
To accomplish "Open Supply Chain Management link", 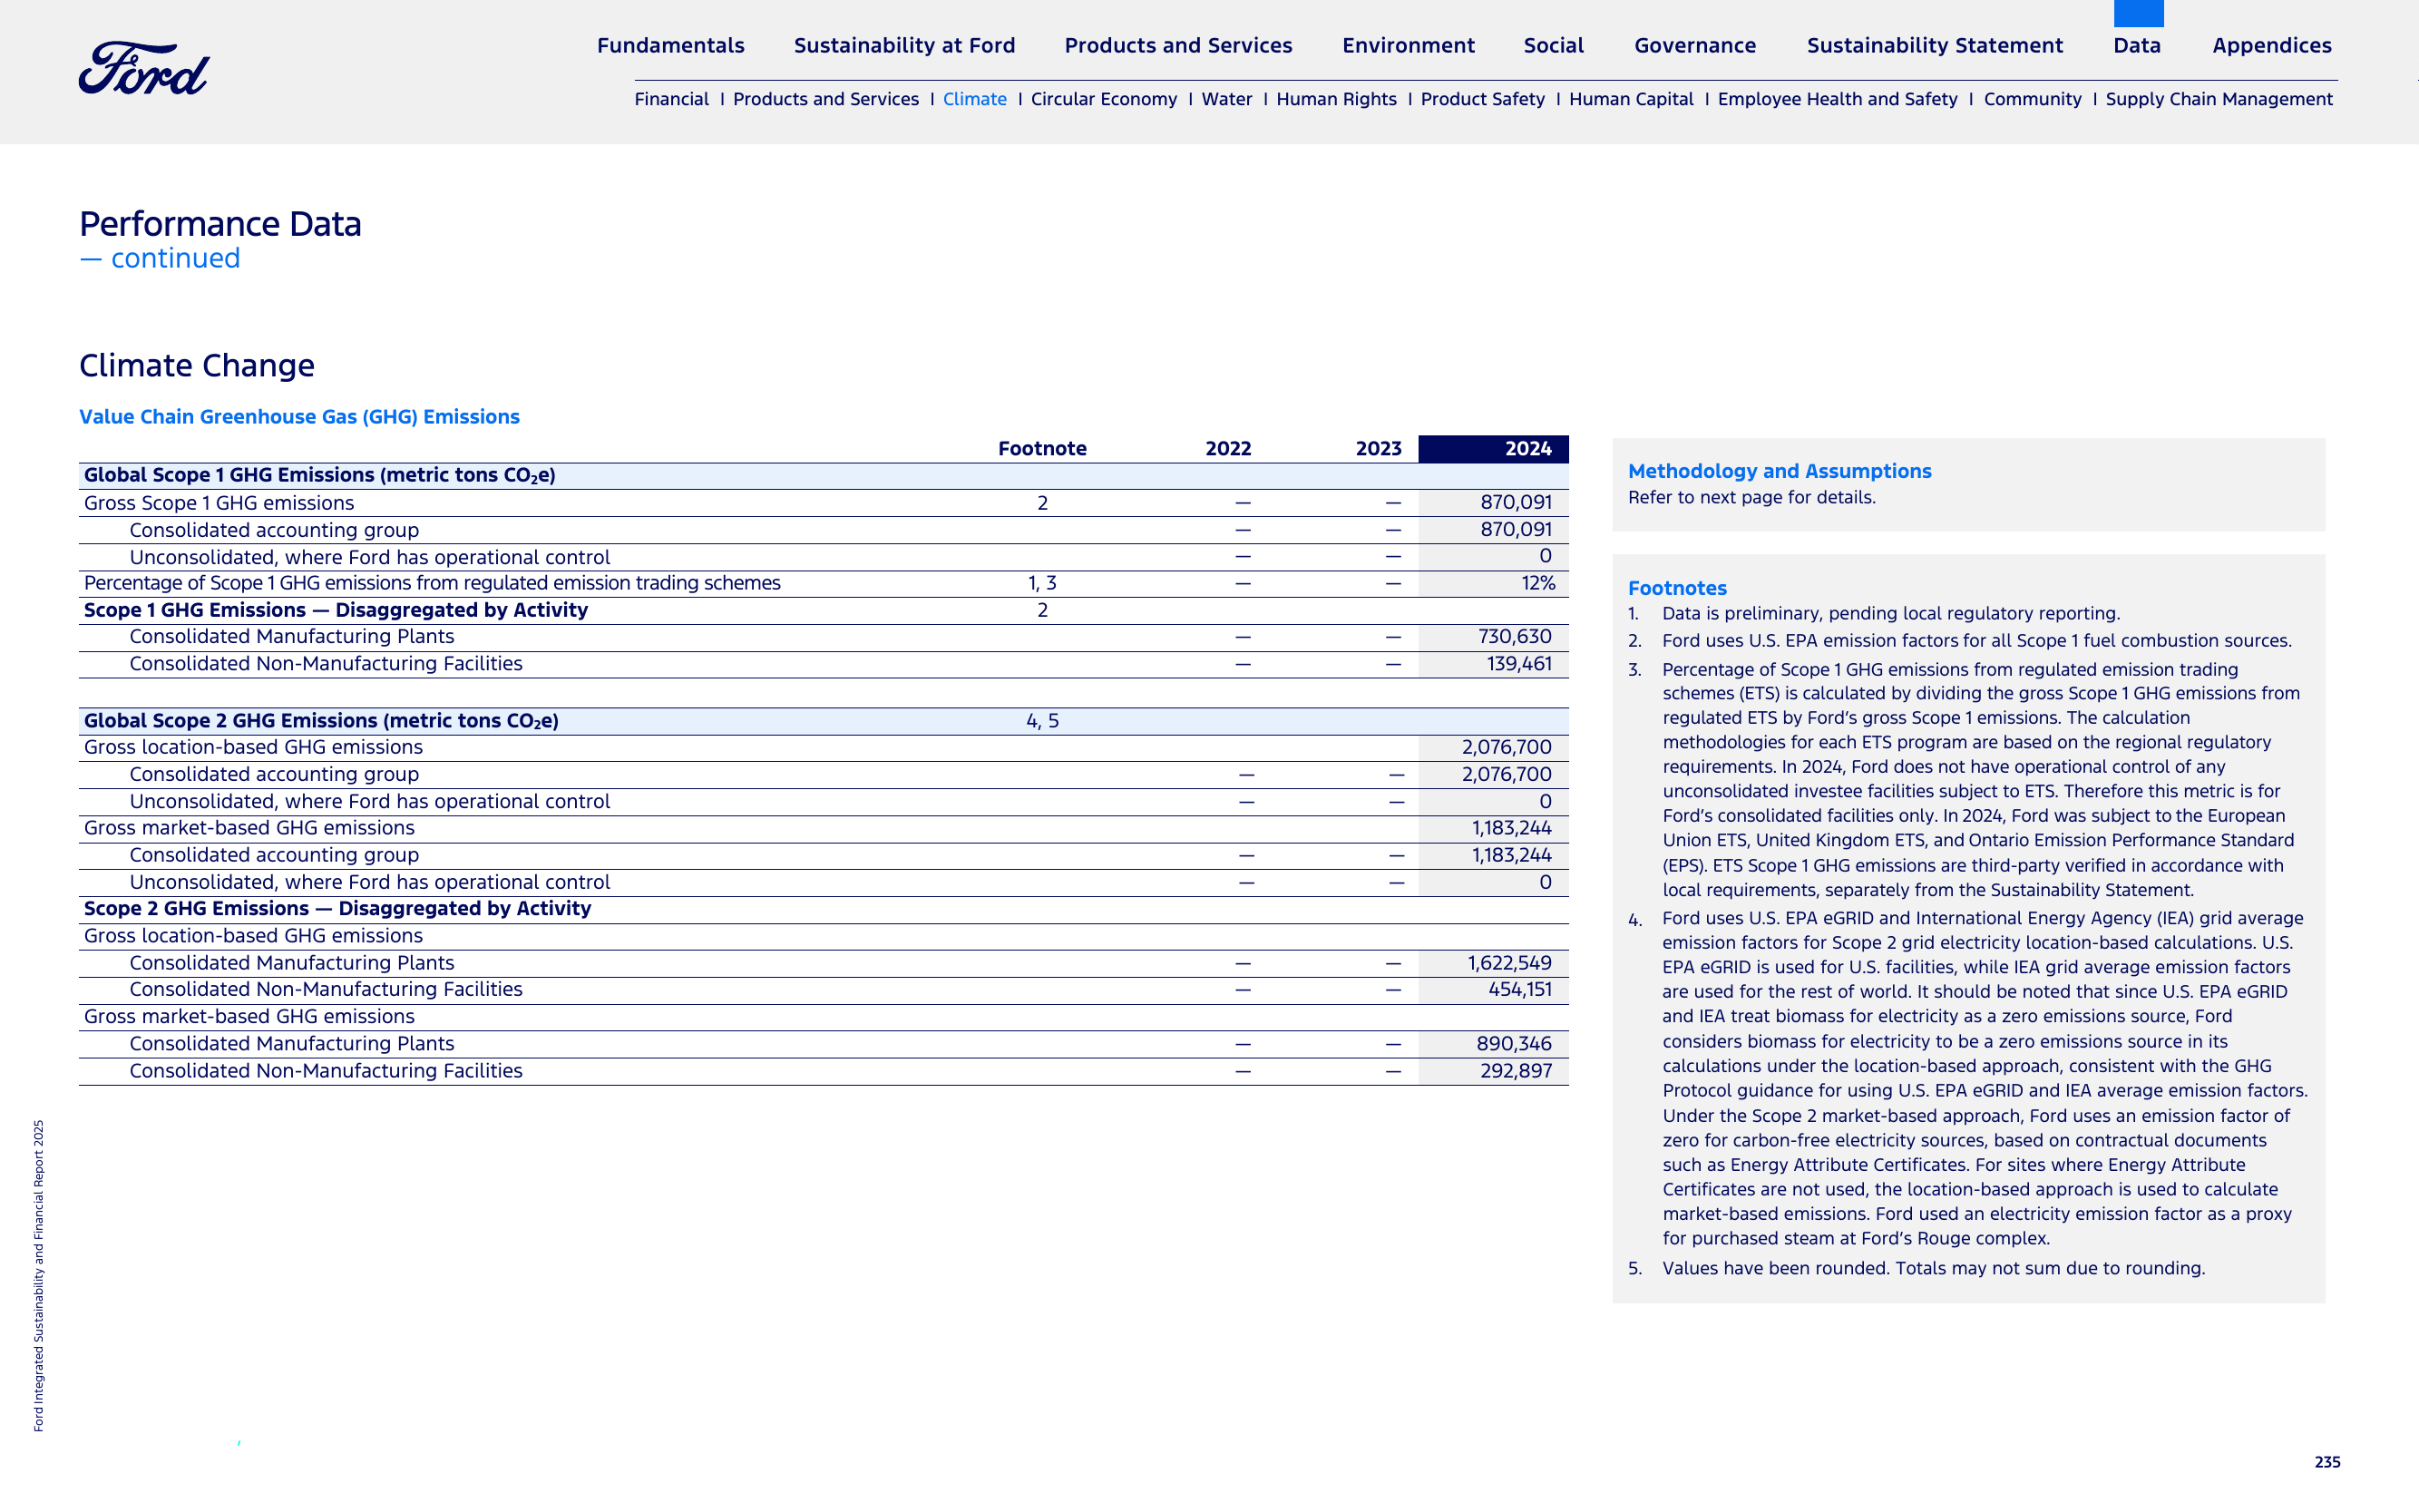I will coord(2219,99).
